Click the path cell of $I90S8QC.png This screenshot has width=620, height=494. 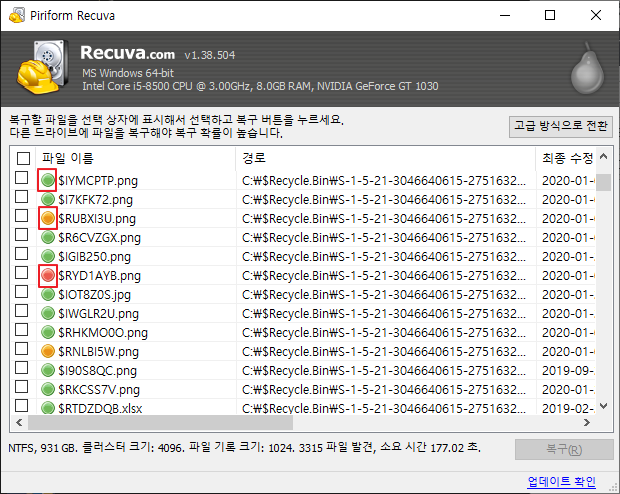[x=384, y=371]
